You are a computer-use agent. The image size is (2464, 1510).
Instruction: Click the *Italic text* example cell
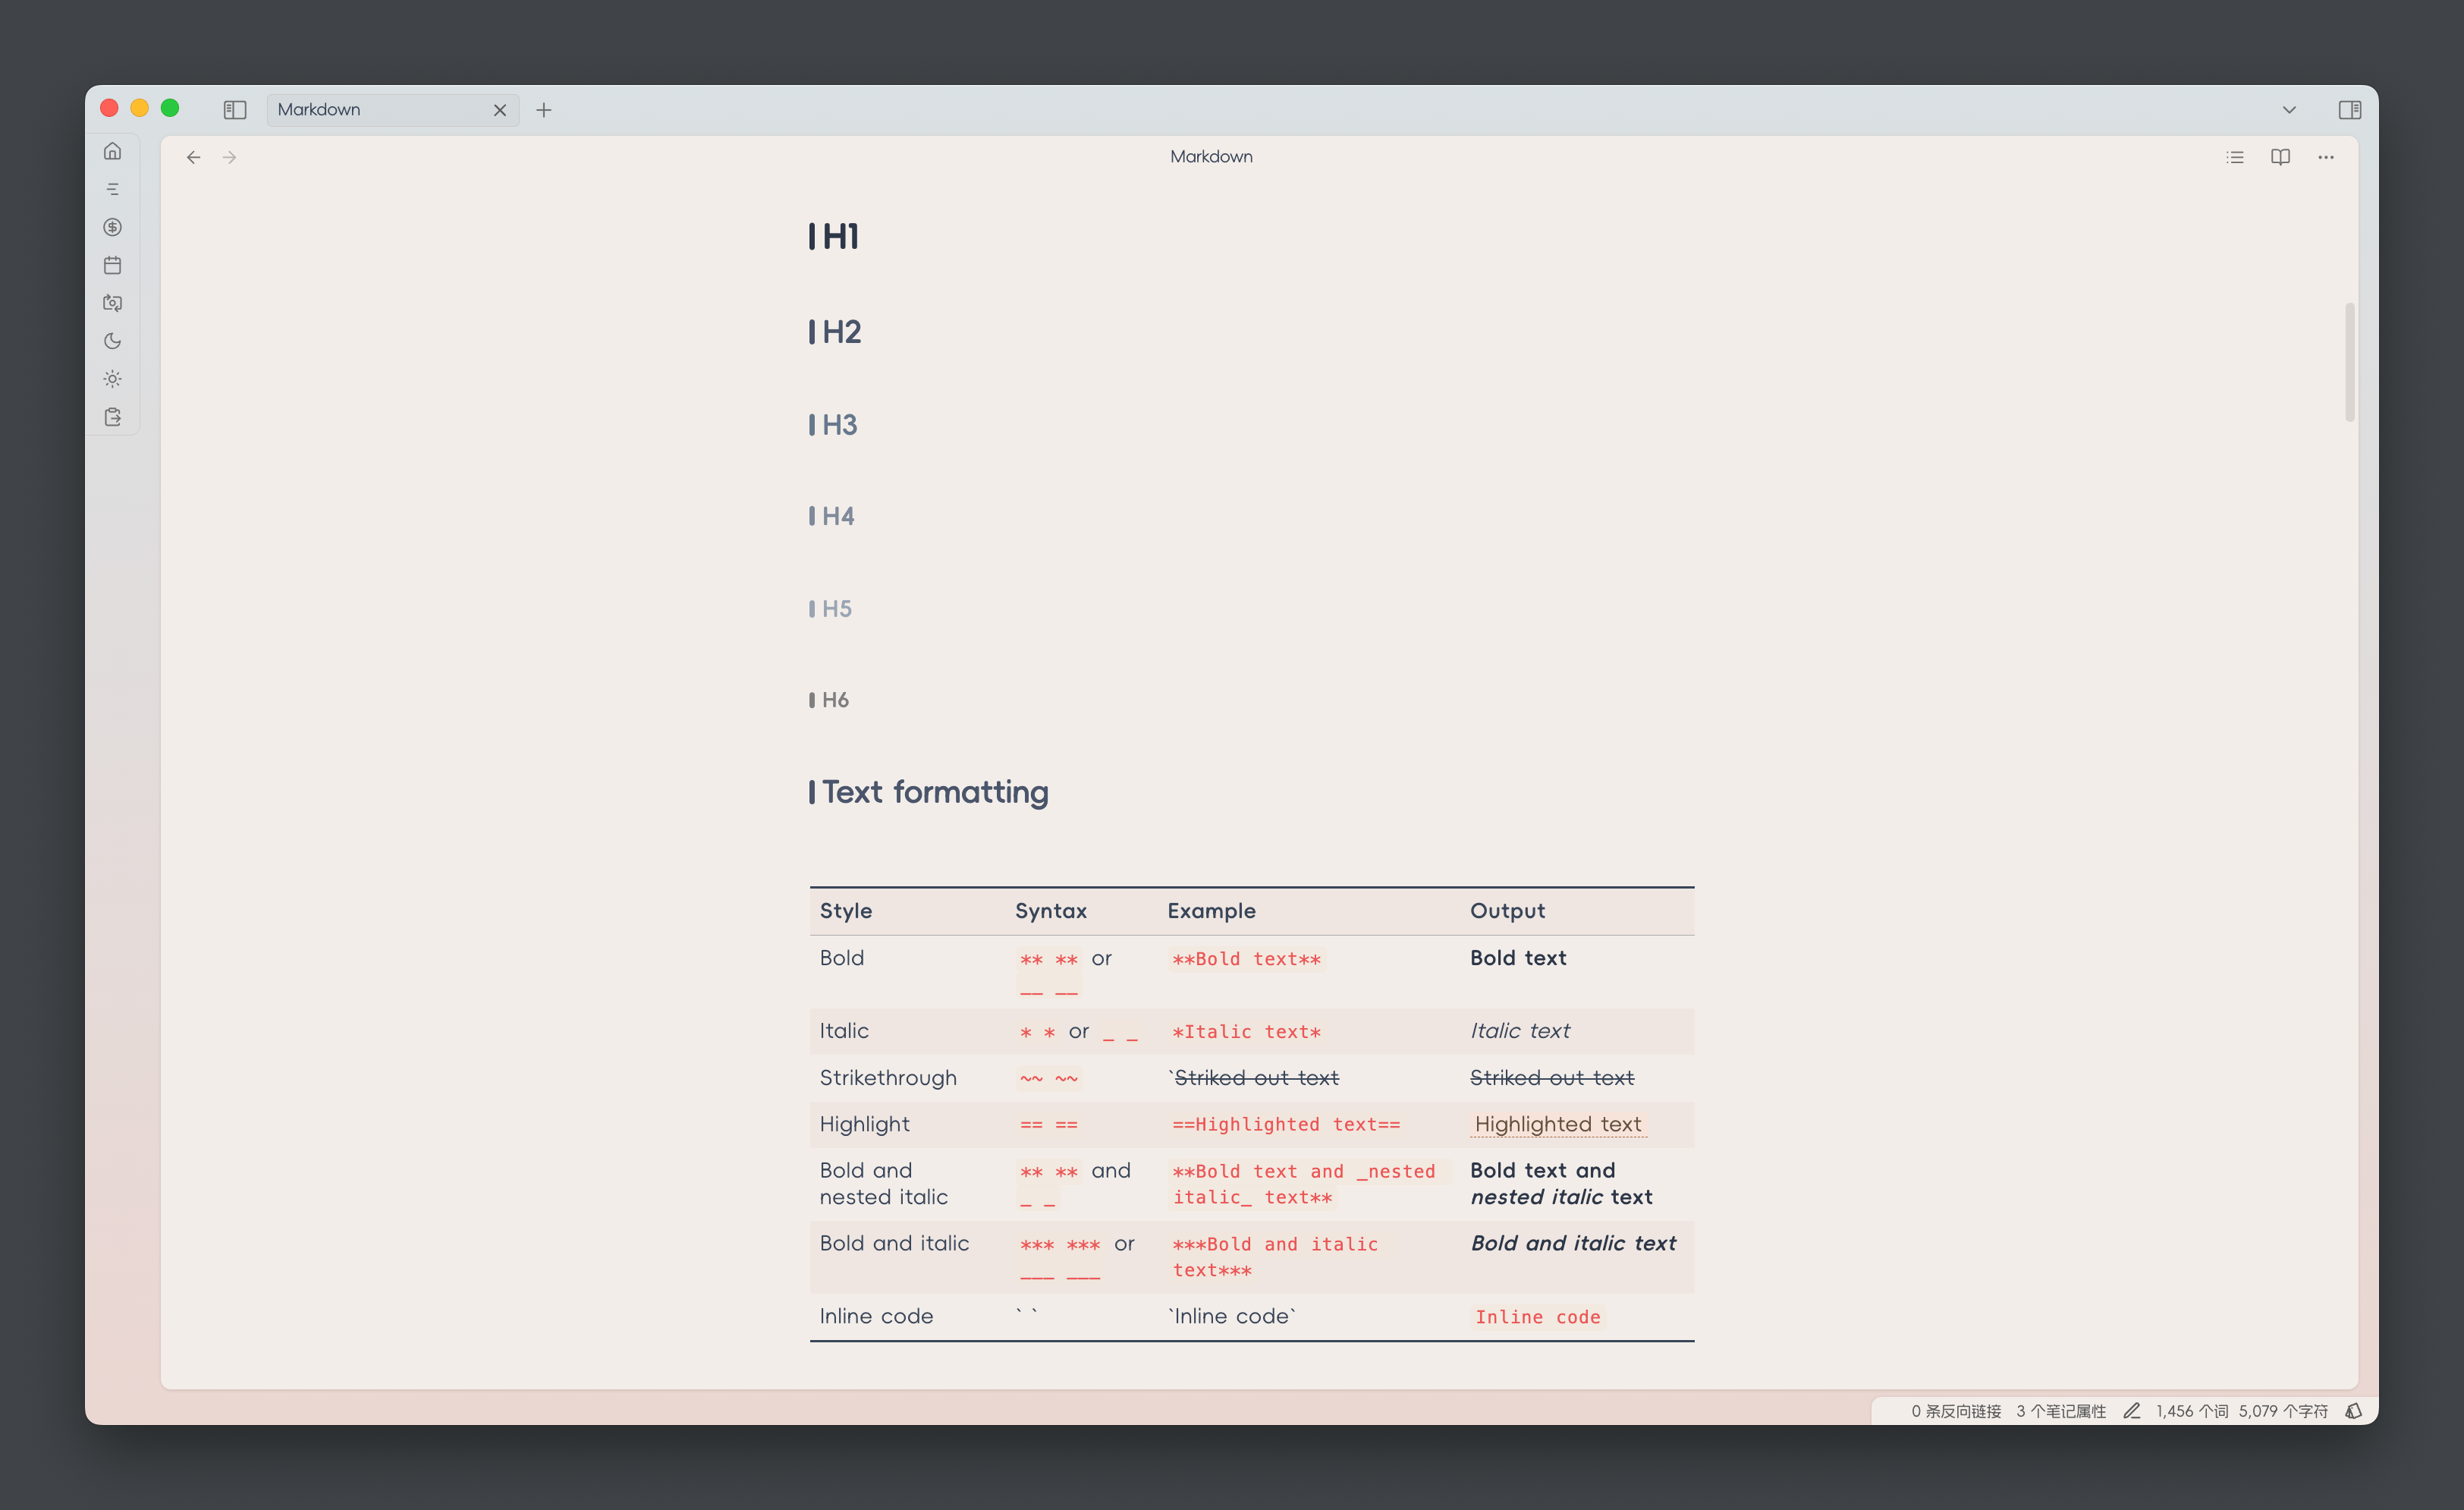pos(1246,1032)
